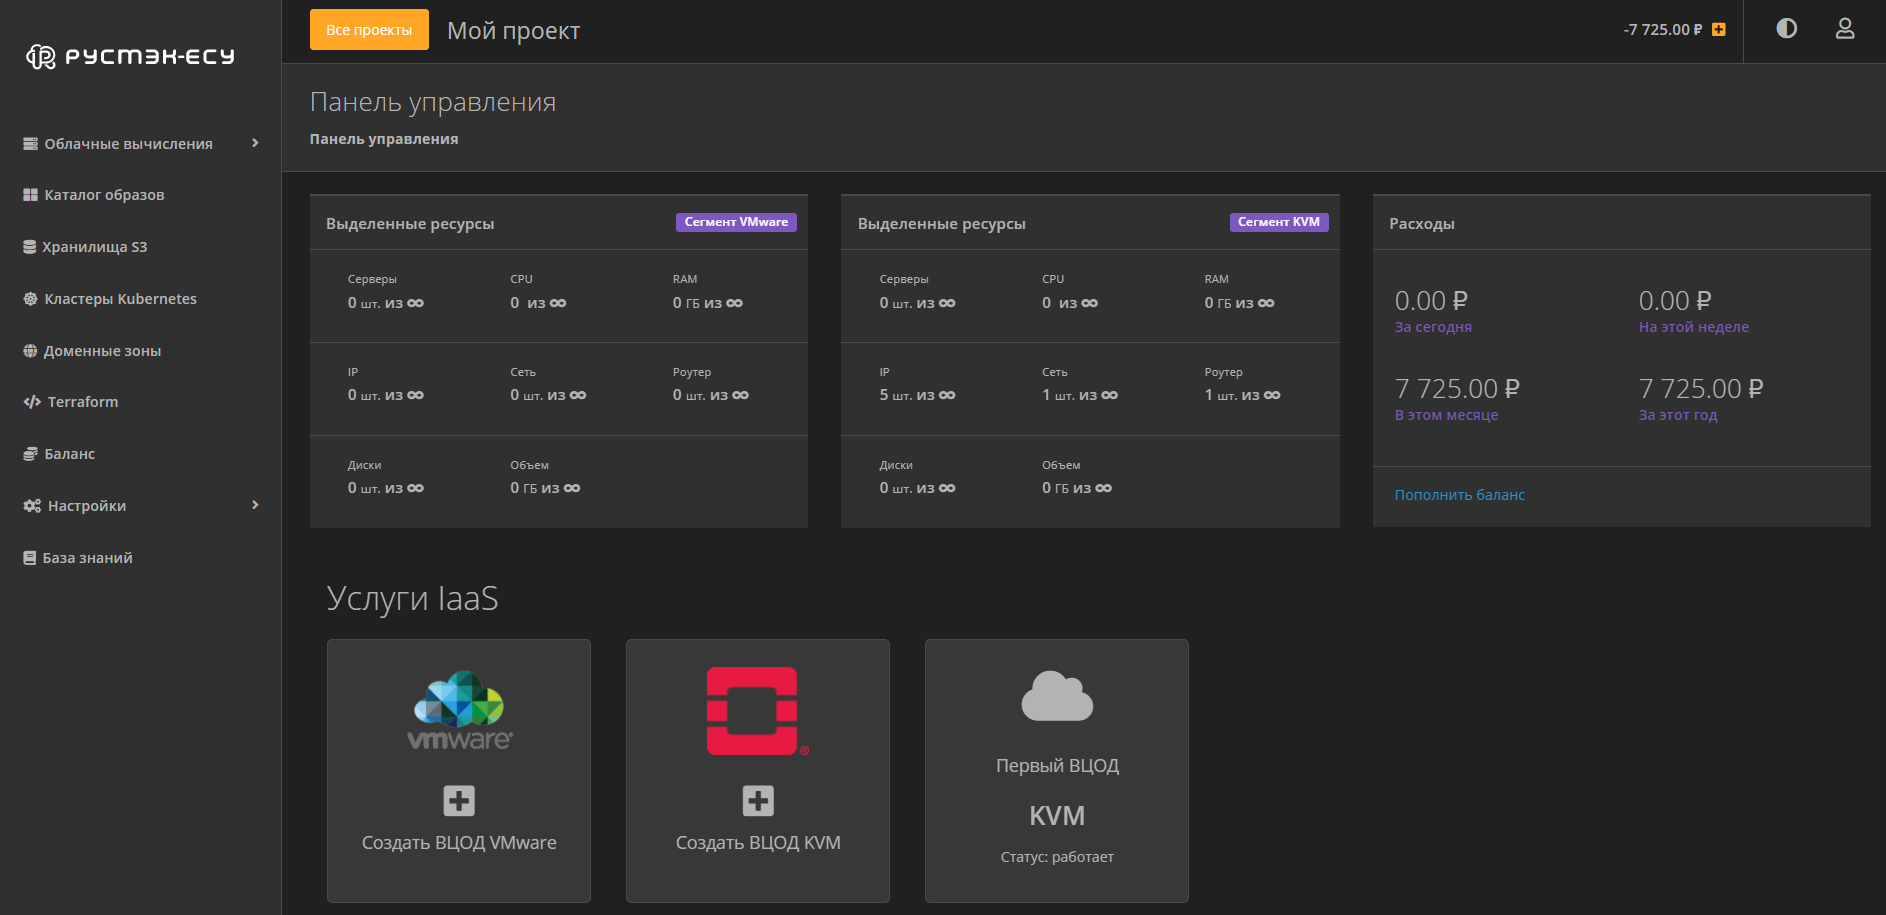Click the VMware logo
This screenshot has height=915, width=1886.
[459, 711]
